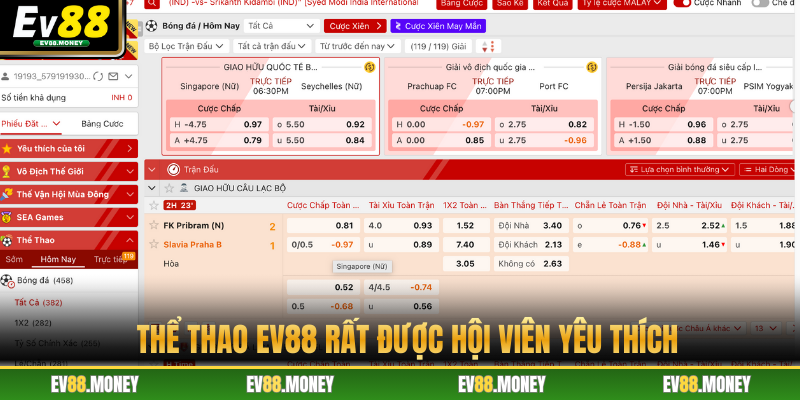Favorite the GIAO HỮU CÂU LẠC BỘ league star
Viewport: 800px width, 400px height.
[x=169, y=188]
